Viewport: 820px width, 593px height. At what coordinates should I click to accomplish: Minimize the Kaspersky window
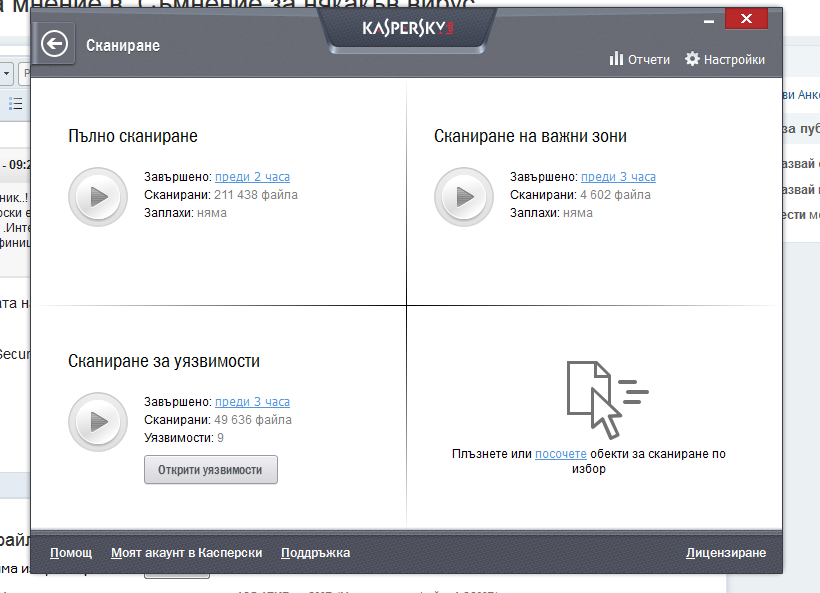tap(709, 21)
